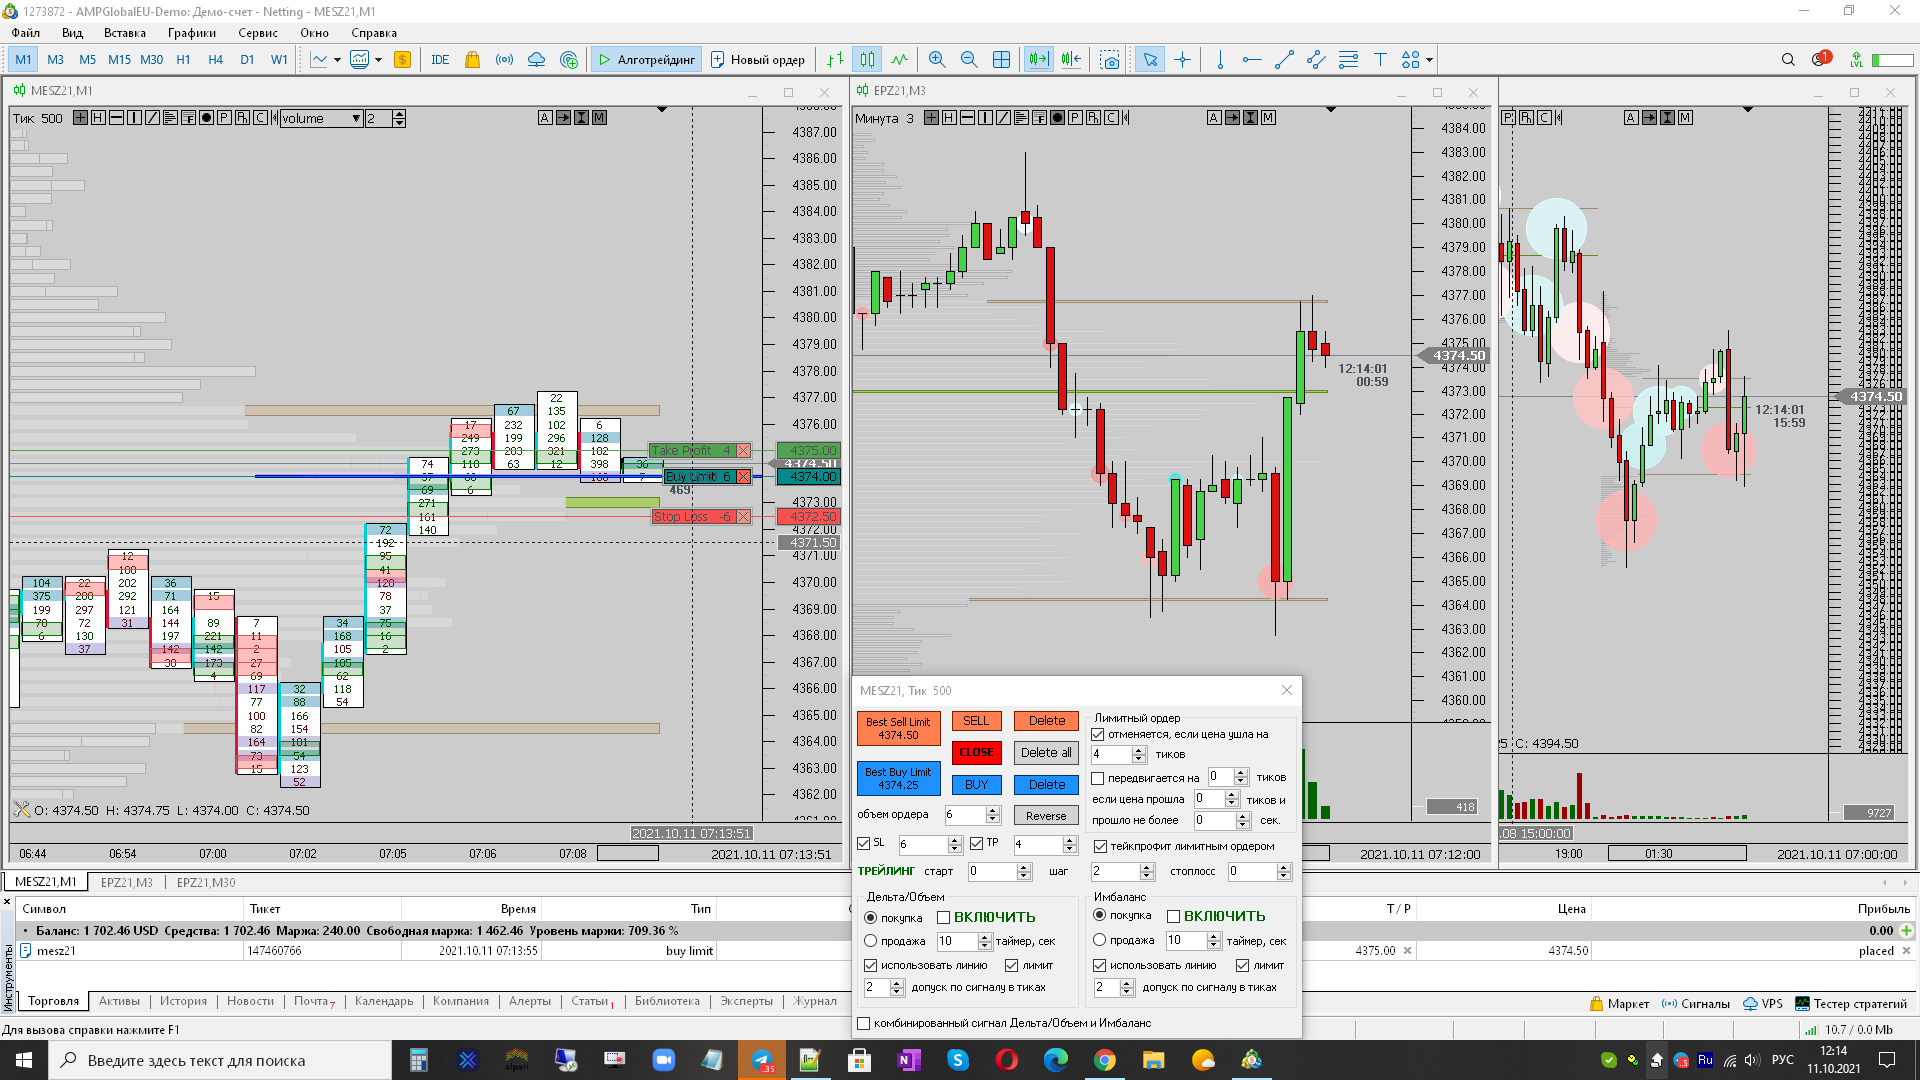Select the crosshair tool in toolbar
Viewport: 1920px width, 1080px height.
point(1182,60)
